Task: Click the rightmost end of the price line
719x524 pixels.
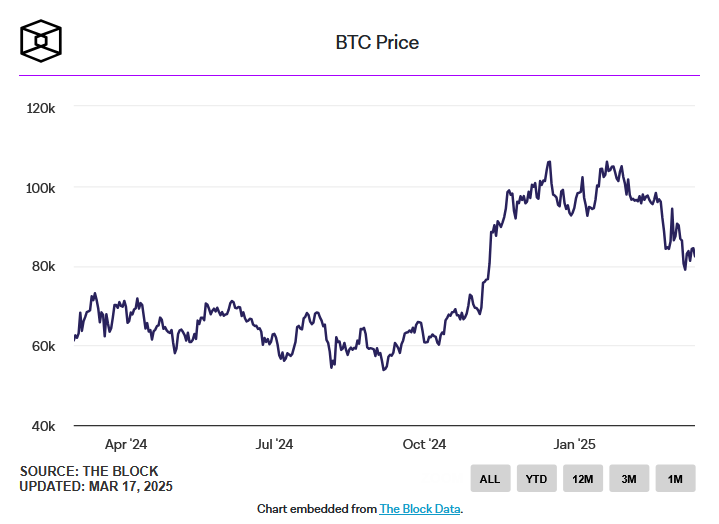Action: [x=694, y=255]
